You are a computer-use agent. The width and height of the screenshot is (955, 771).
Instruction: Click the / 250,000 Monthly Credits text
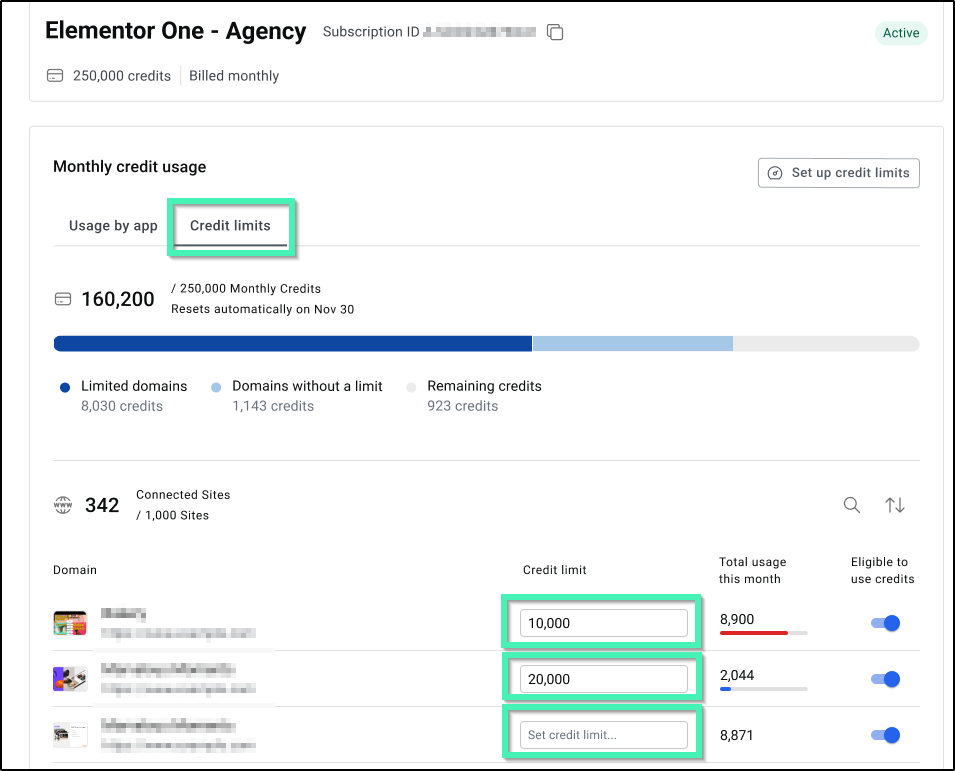coord(246,289)
